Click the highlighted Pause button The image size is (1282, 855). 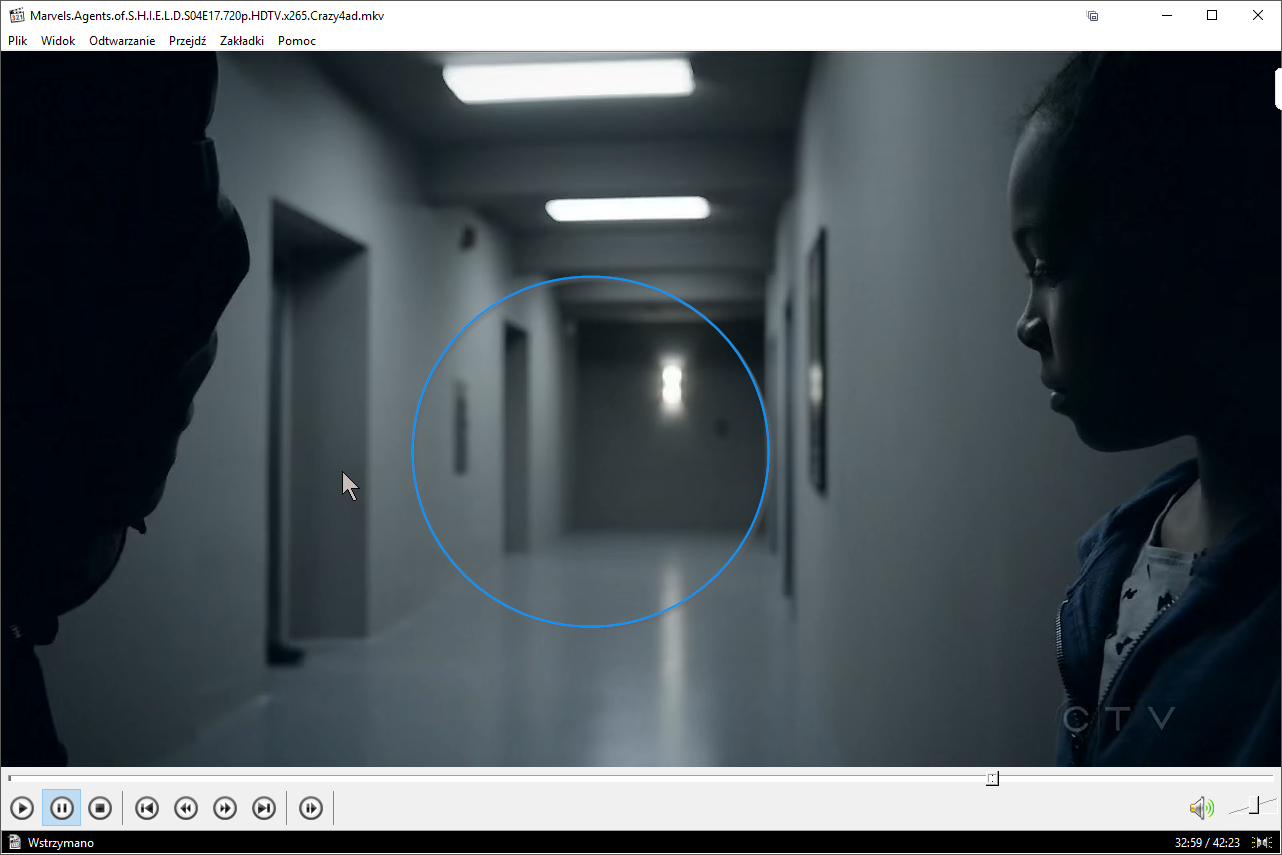tap(61, 808)
